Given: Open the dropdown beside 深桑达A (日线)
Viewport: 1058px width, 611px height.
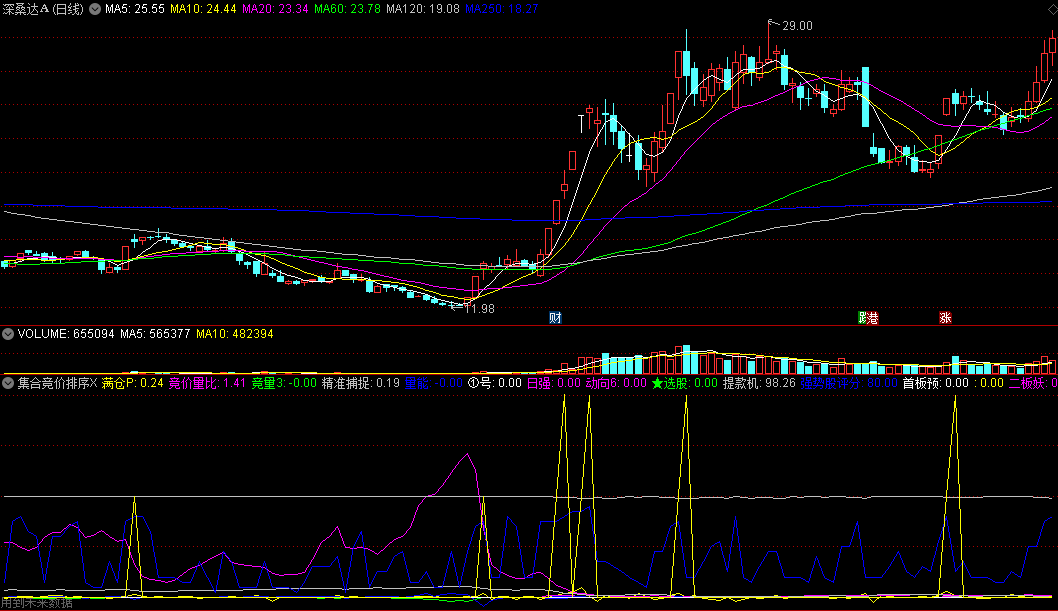Looking at the screenshot, I should click(x=95, y=9).
